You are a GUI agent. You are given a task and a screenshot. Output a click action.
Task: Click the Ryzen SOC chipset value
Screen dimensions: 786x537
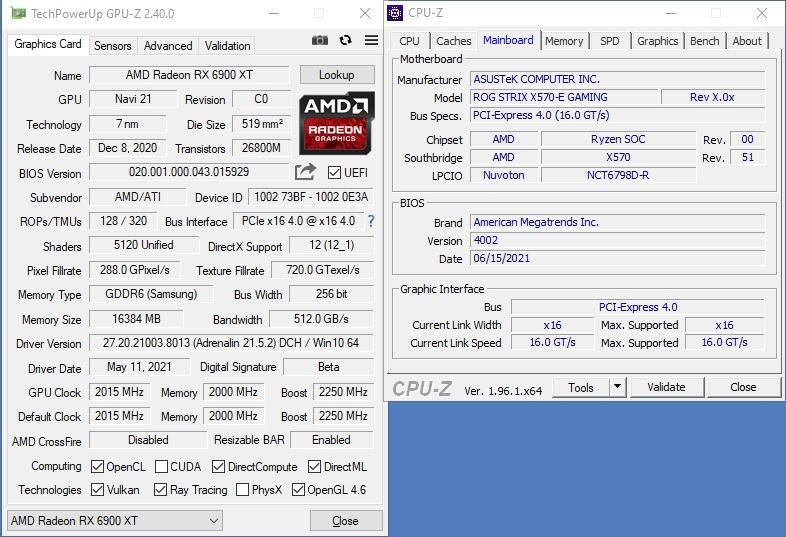click(618, 139)
